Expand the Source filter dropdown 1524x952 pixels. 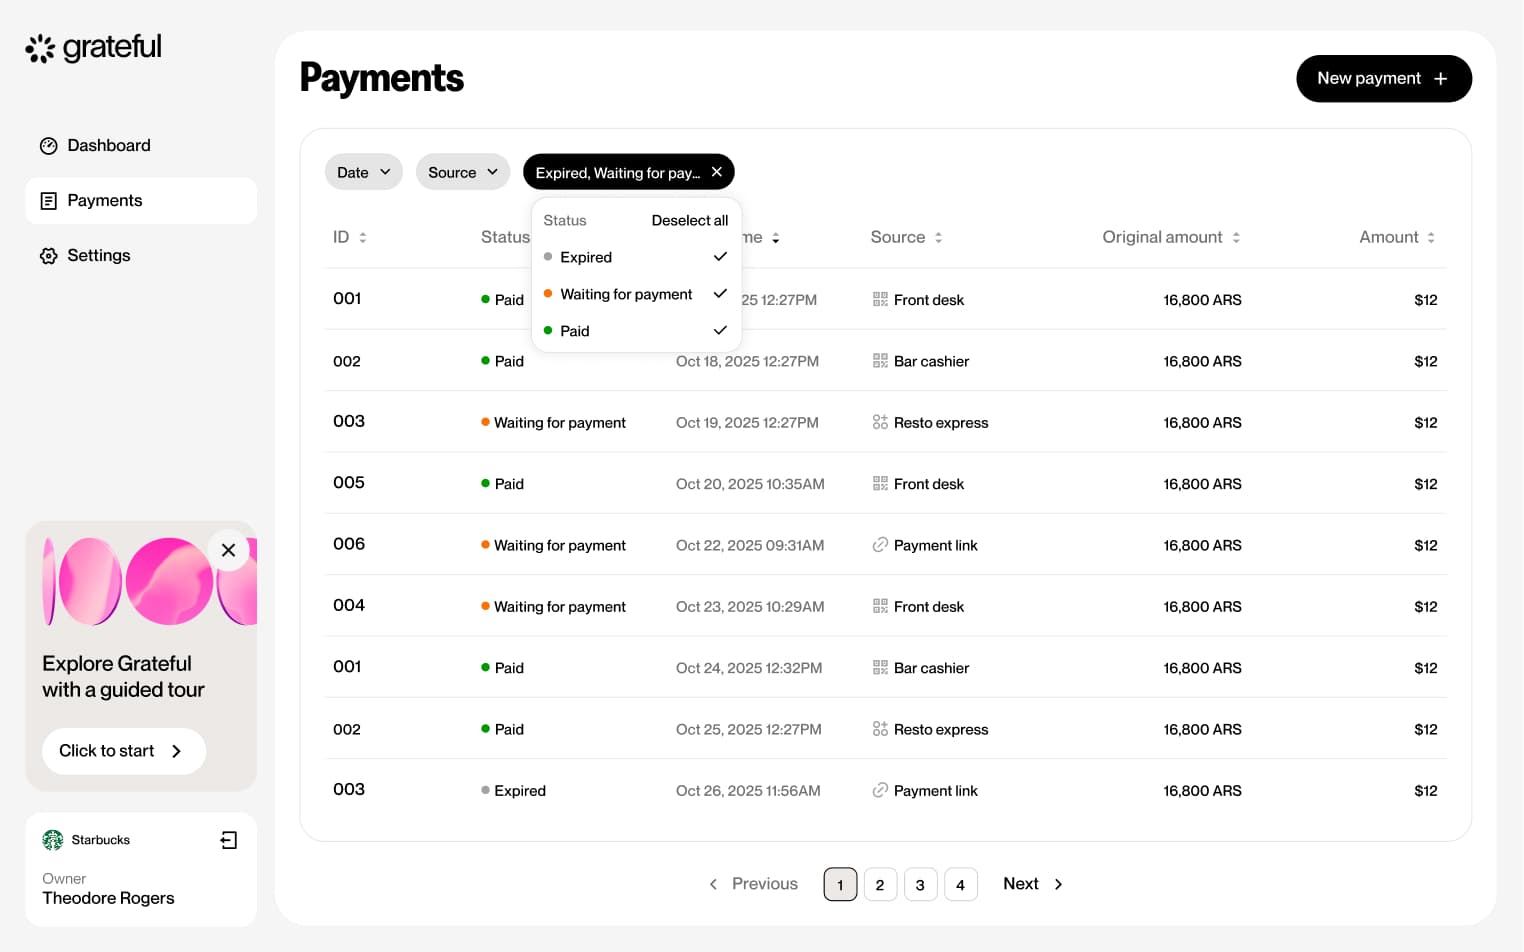462,172
